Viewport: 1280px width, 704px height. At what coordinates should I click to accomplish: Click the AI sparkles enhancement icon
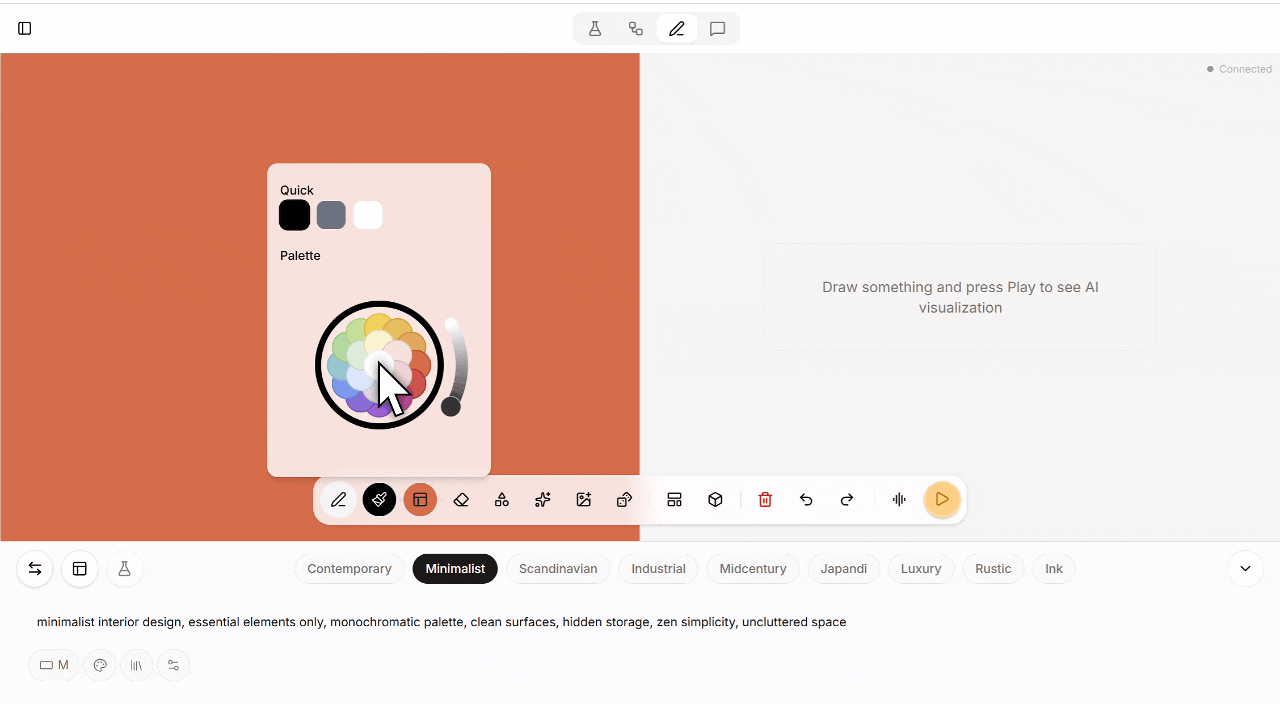(542, 499)
